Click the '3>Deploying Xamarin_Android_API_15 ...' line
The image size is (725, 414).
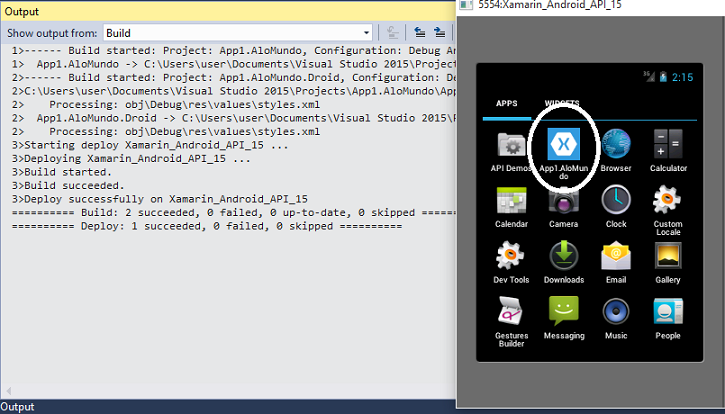(131, 158)
